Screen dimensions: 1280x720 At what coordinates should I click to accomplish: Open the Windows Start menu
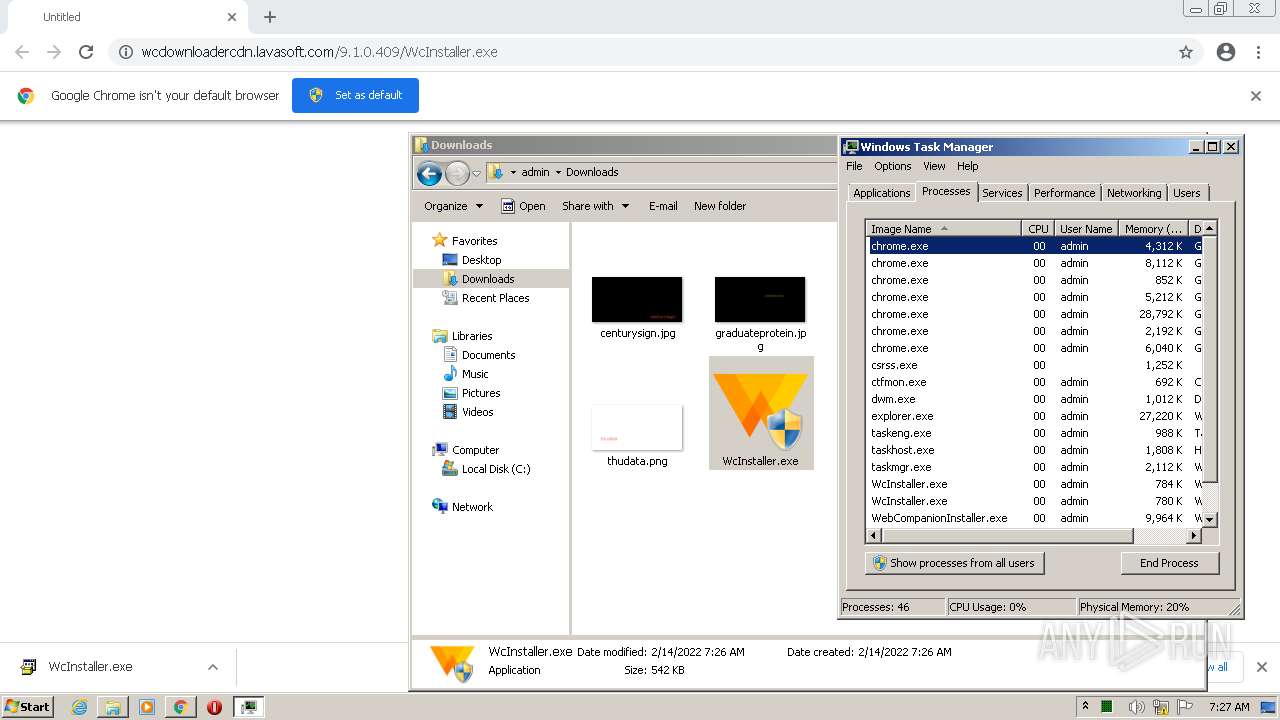pos(28,707)
